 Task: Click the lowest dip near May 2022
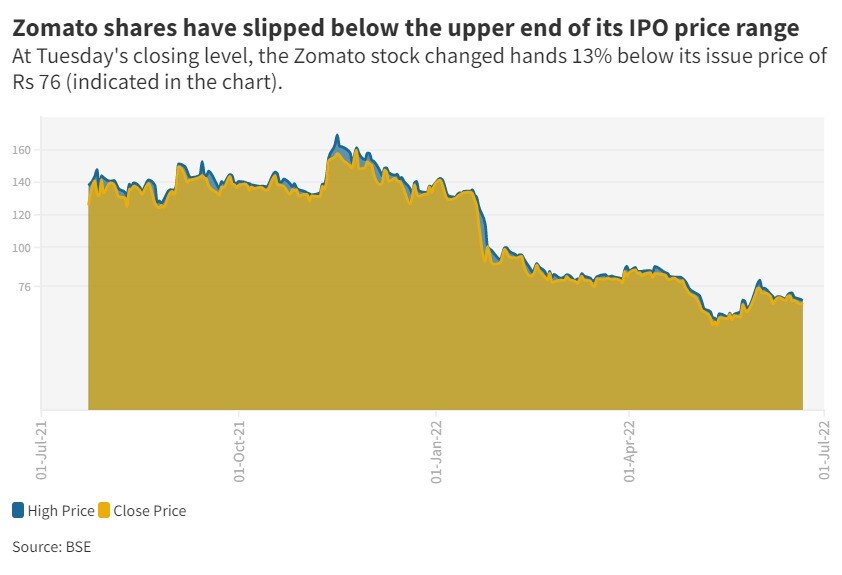pyautogui.click(x=714, y=322)
